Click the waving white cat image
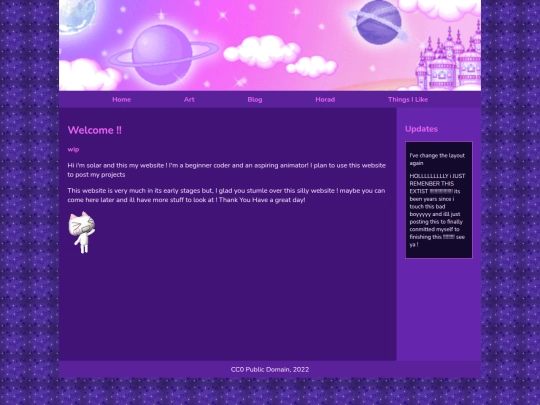The width and height of the screenshot is (540, 405). tap(82, 232)
